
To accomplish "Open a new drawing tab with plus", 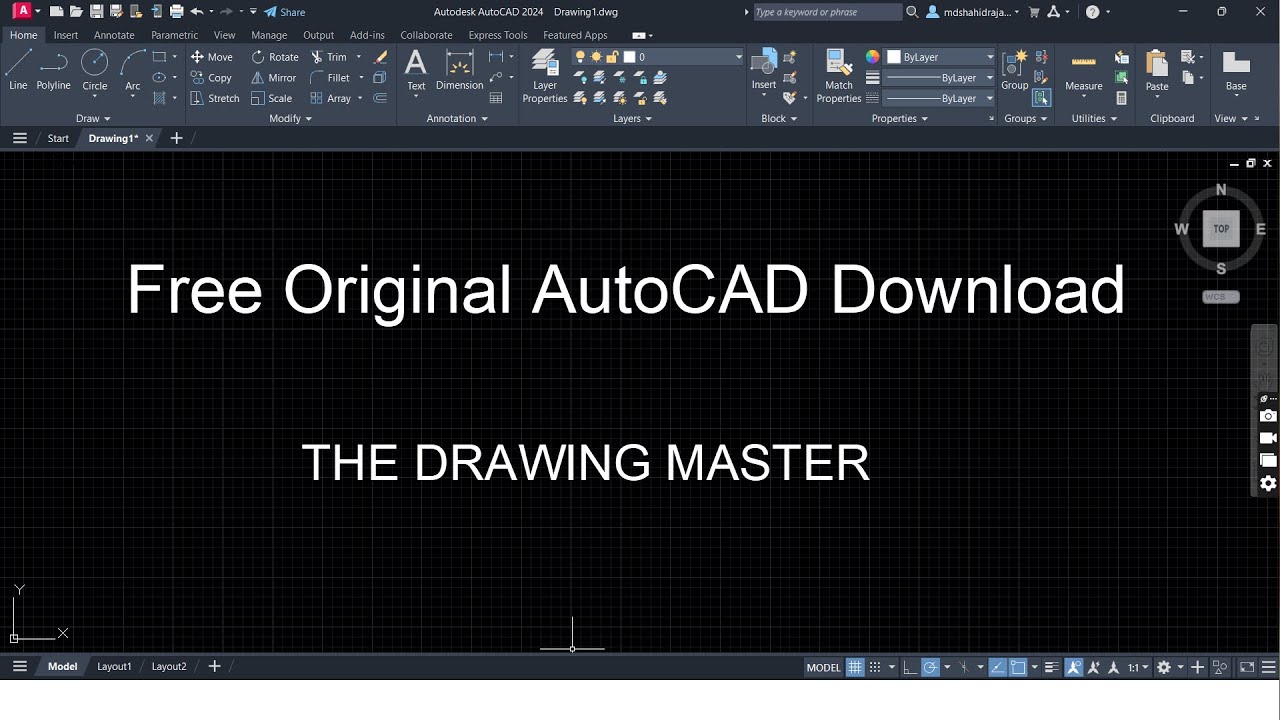I will tap(176, 138).
